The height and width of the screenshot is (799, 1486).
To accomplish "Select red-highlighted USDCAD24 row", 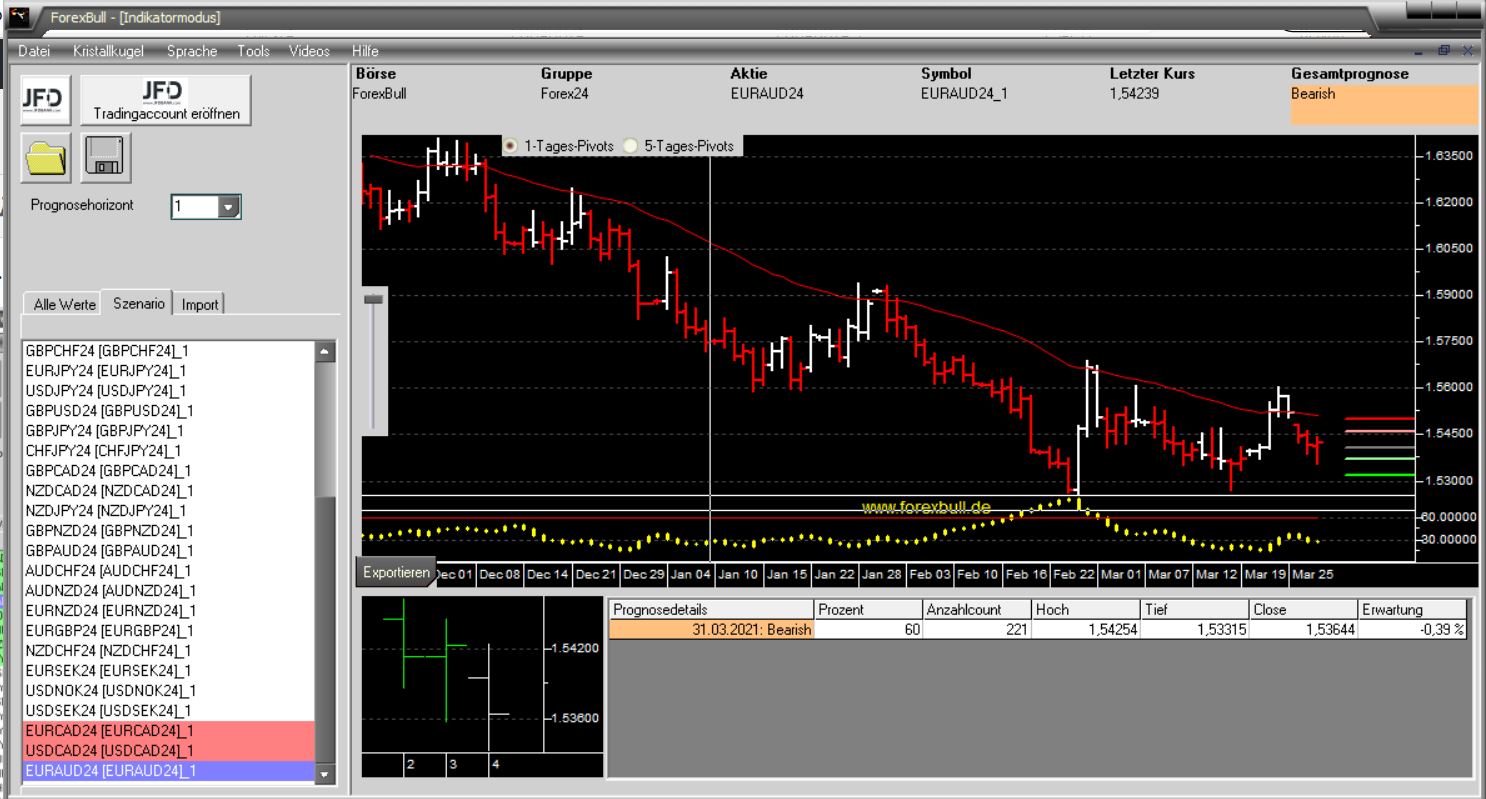I will pyautogui.click(x=167, y=751).
